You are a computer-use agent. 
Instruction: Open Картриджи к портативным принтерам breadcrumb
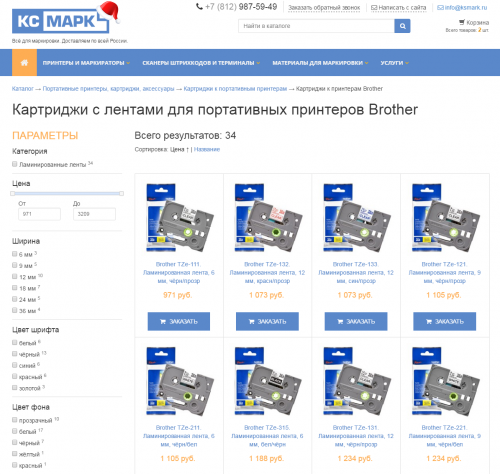(x=235, y=89)
